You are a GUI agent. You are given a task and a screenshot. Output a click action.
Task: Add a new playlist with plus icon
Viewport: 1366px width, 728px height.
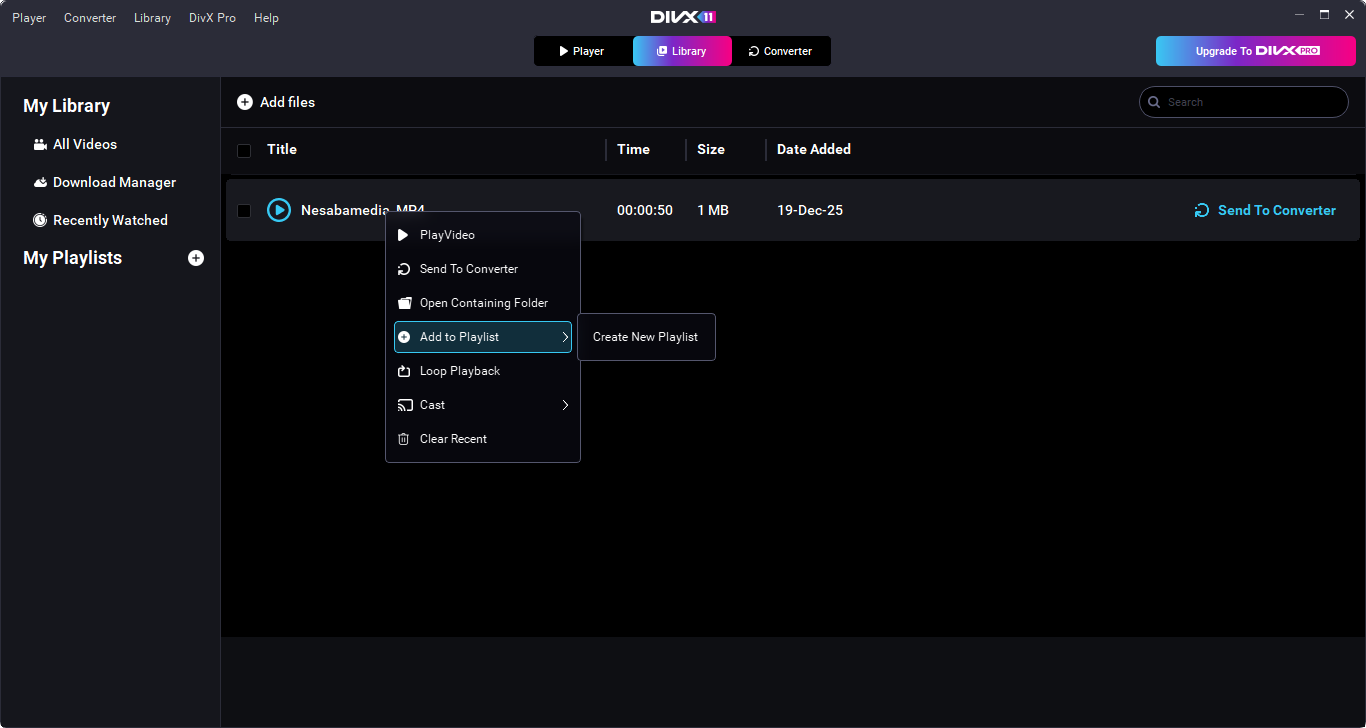pyautogui.click(x=196, y=258)
